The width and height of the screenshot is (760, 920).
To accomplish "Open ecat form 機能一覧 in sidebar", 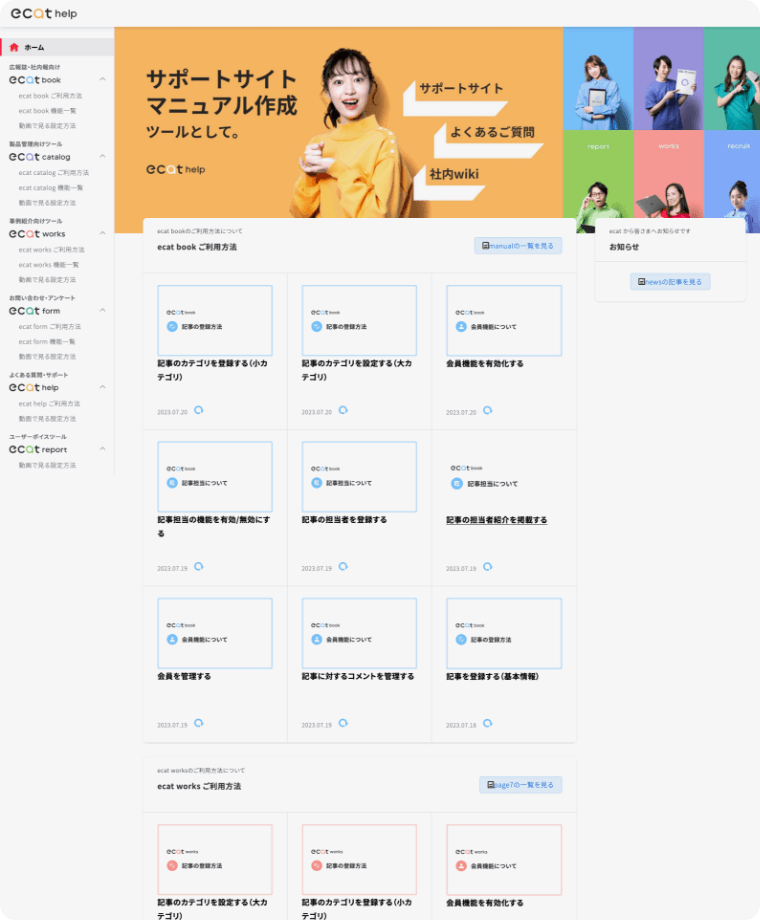I will coord(46,341).
